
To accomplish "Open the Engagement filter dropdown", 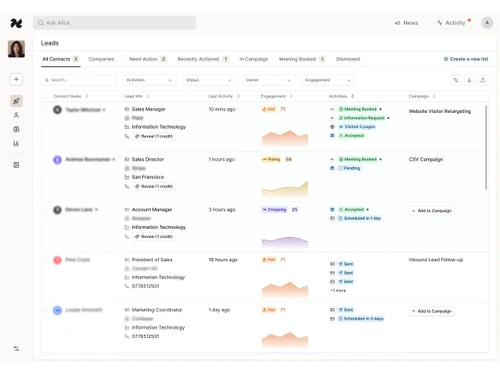I will tap(328, 80).
